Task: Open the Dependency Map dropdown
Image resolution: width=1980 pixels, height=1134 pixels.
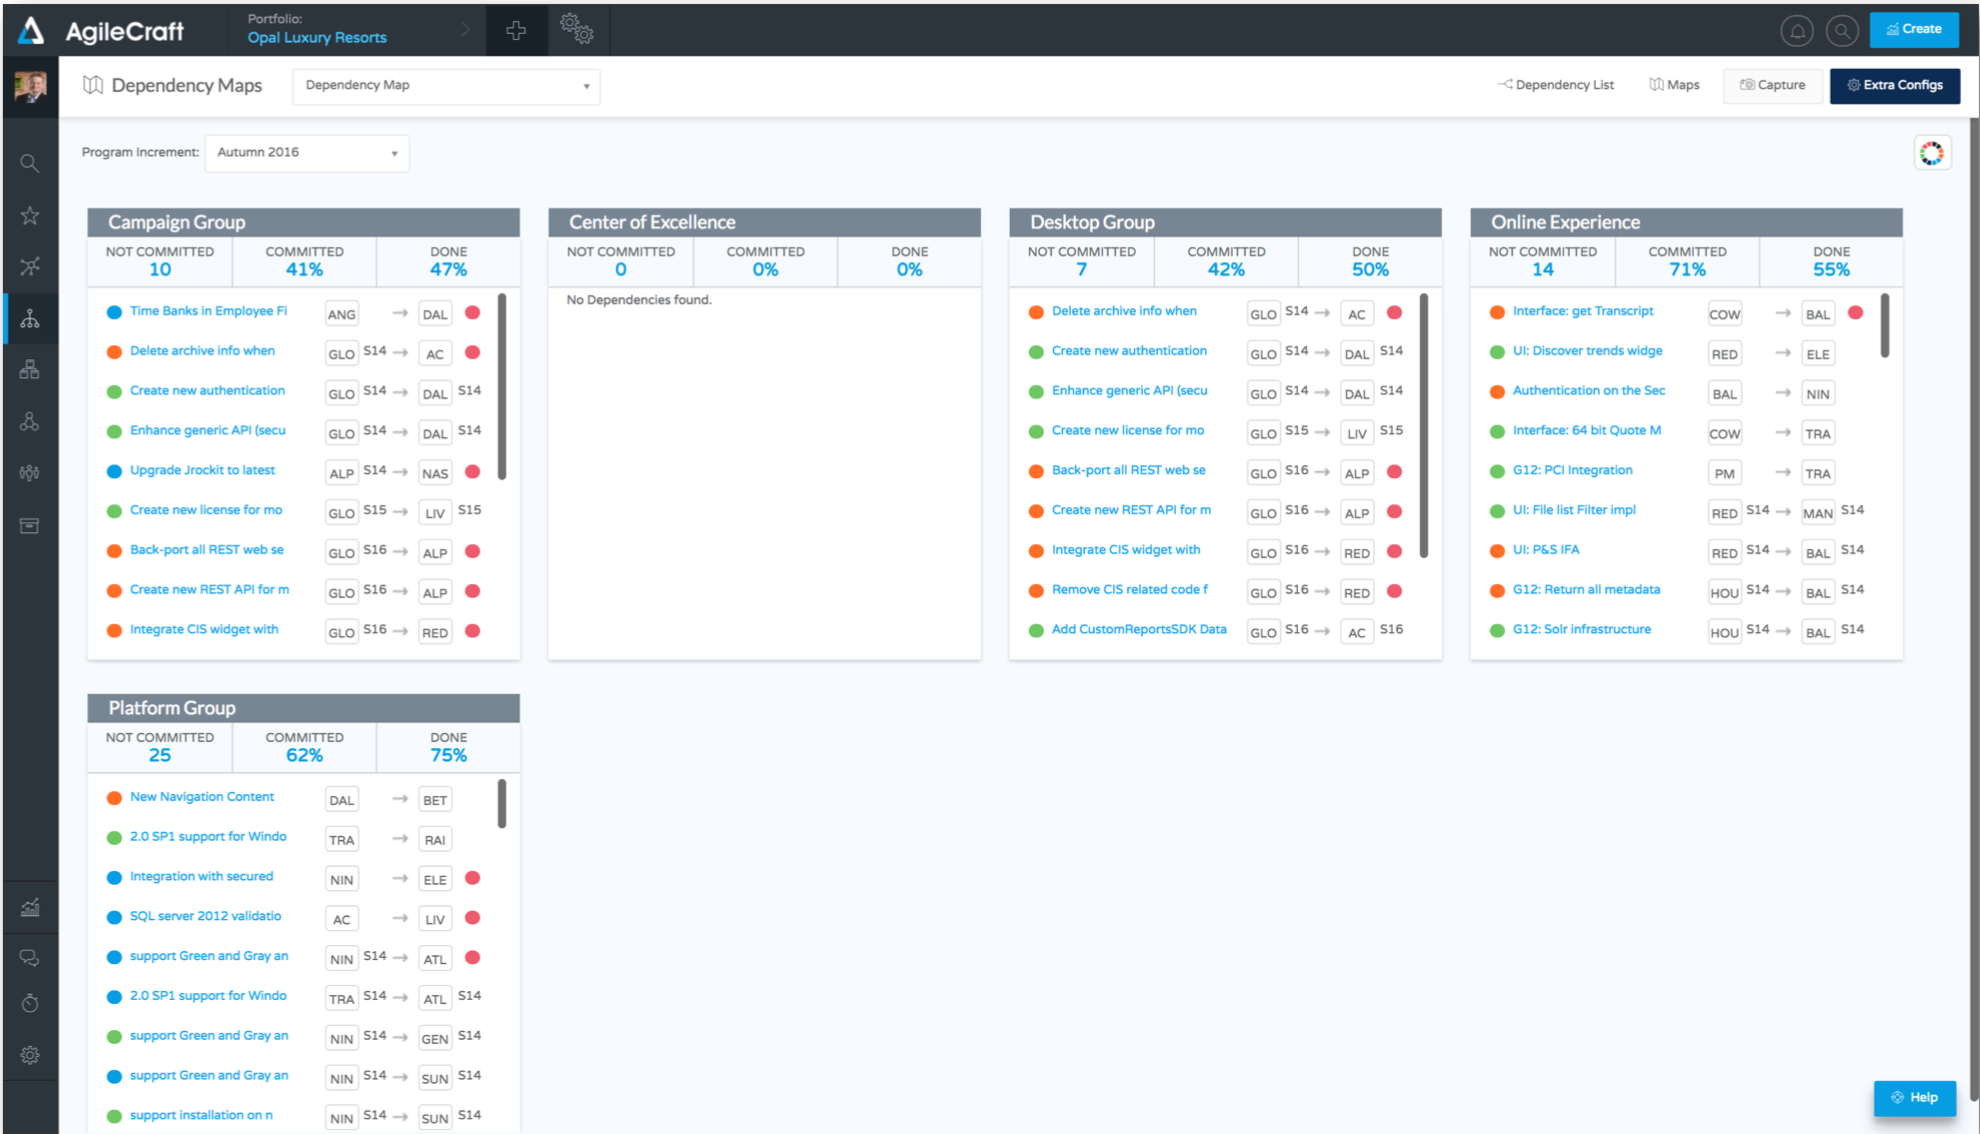Action: [x=446, y=86]
